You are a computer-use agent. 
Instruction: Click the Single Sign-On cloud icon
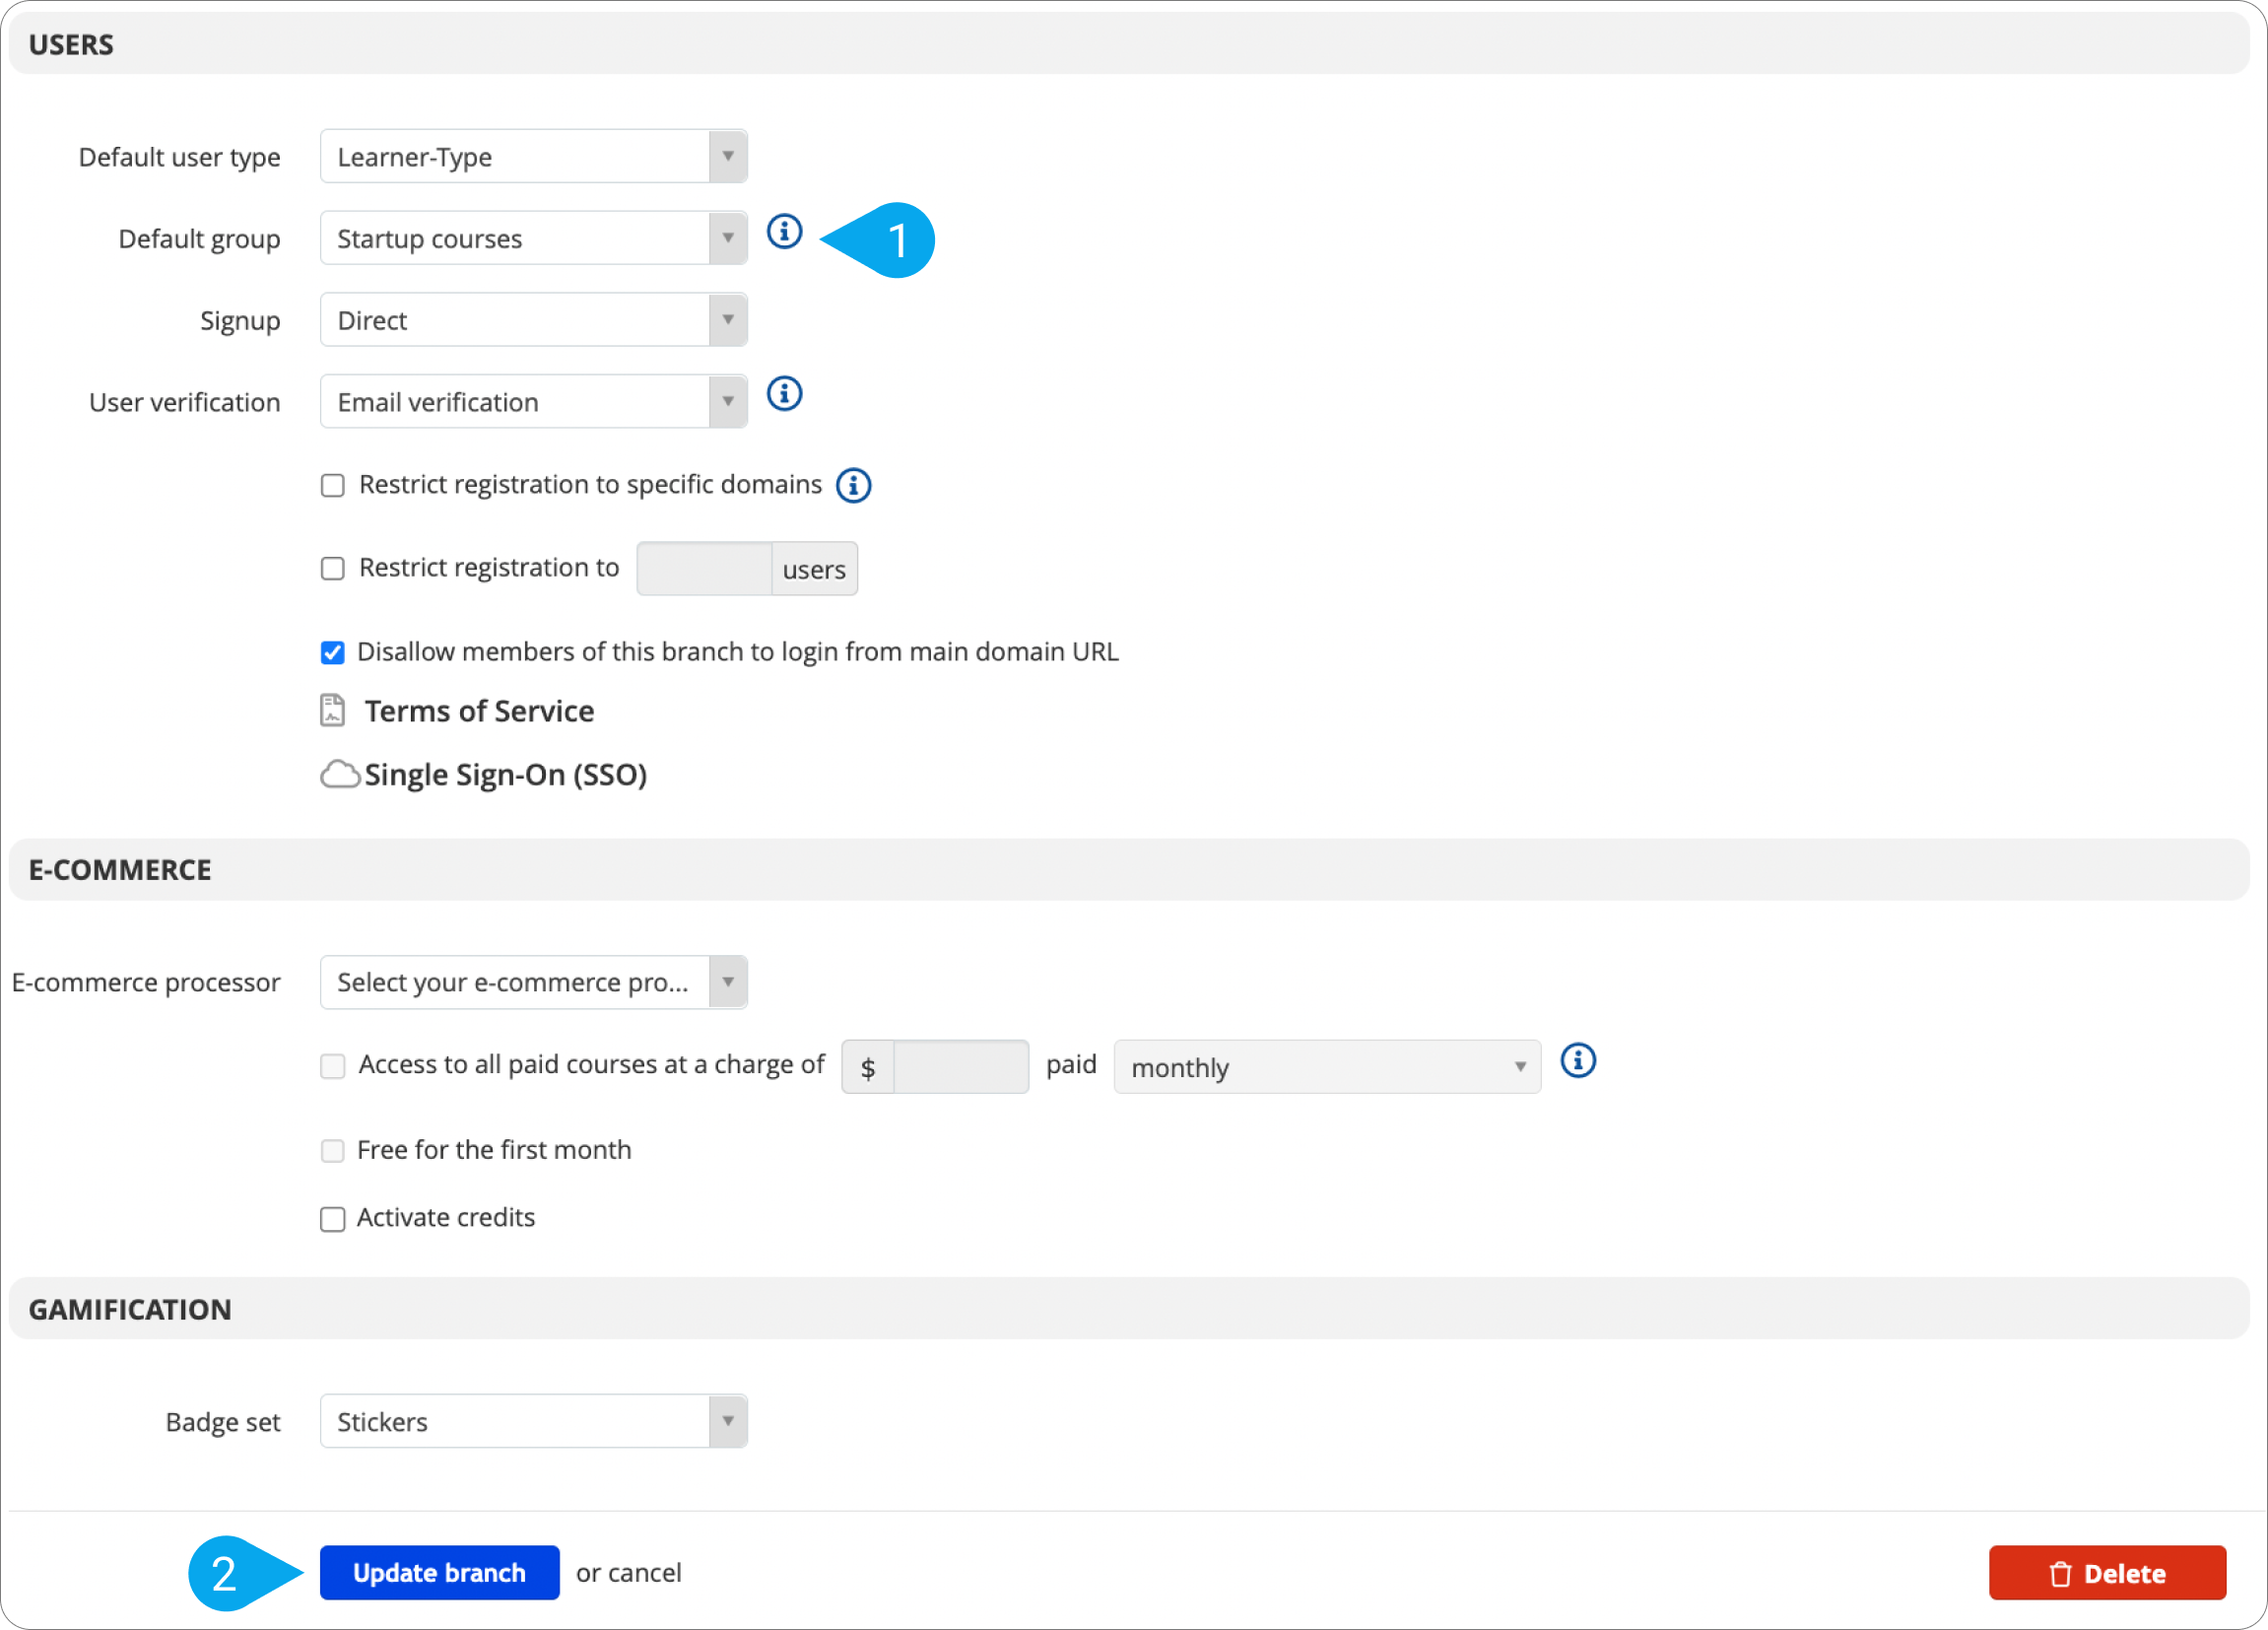click(340, 775)
